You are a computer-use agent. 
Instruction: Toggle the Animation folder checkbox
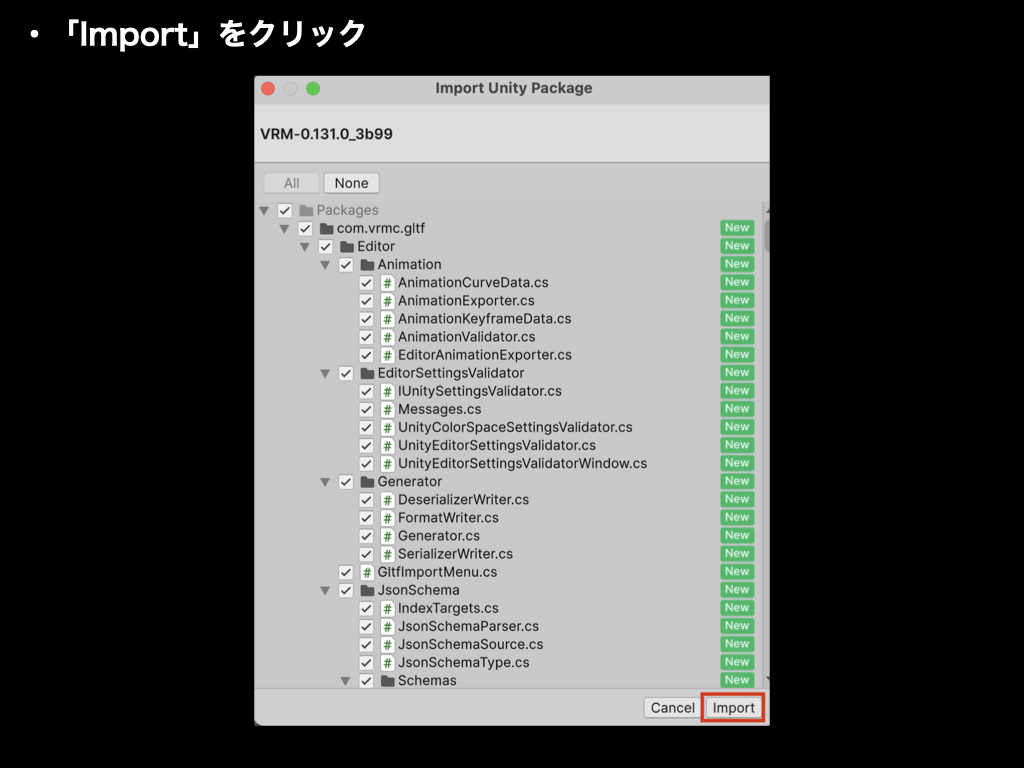(345, 264)
